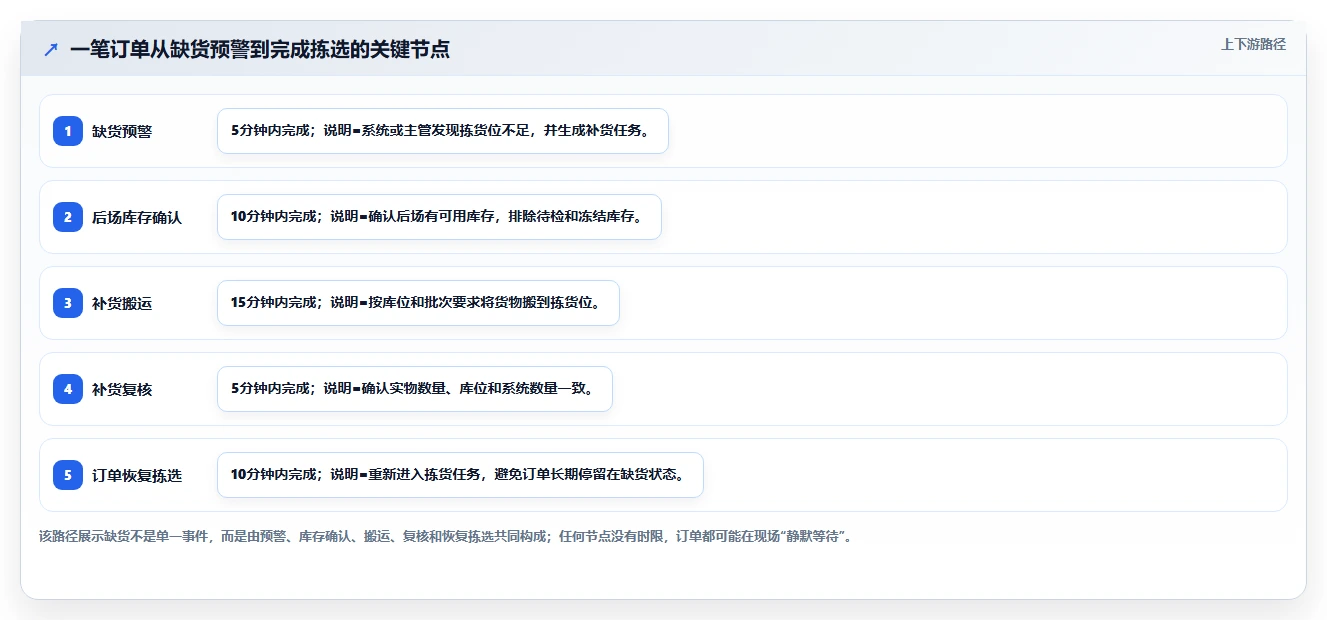Click the 后场库存确认 step label
The width and height of the screenshot is (1327, 620).
point(137,217)
